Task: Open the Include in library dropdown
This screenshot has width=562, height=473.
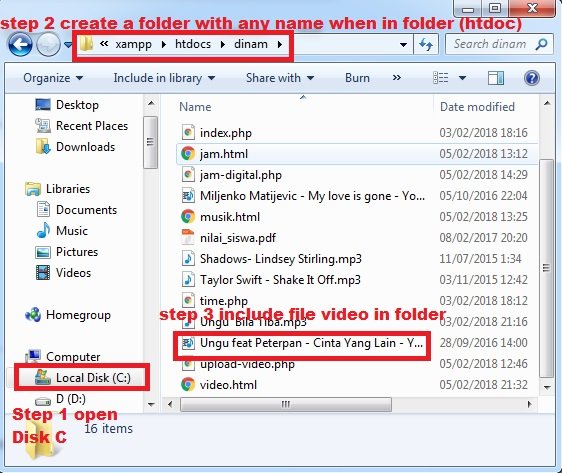Action: click(164, 78)
